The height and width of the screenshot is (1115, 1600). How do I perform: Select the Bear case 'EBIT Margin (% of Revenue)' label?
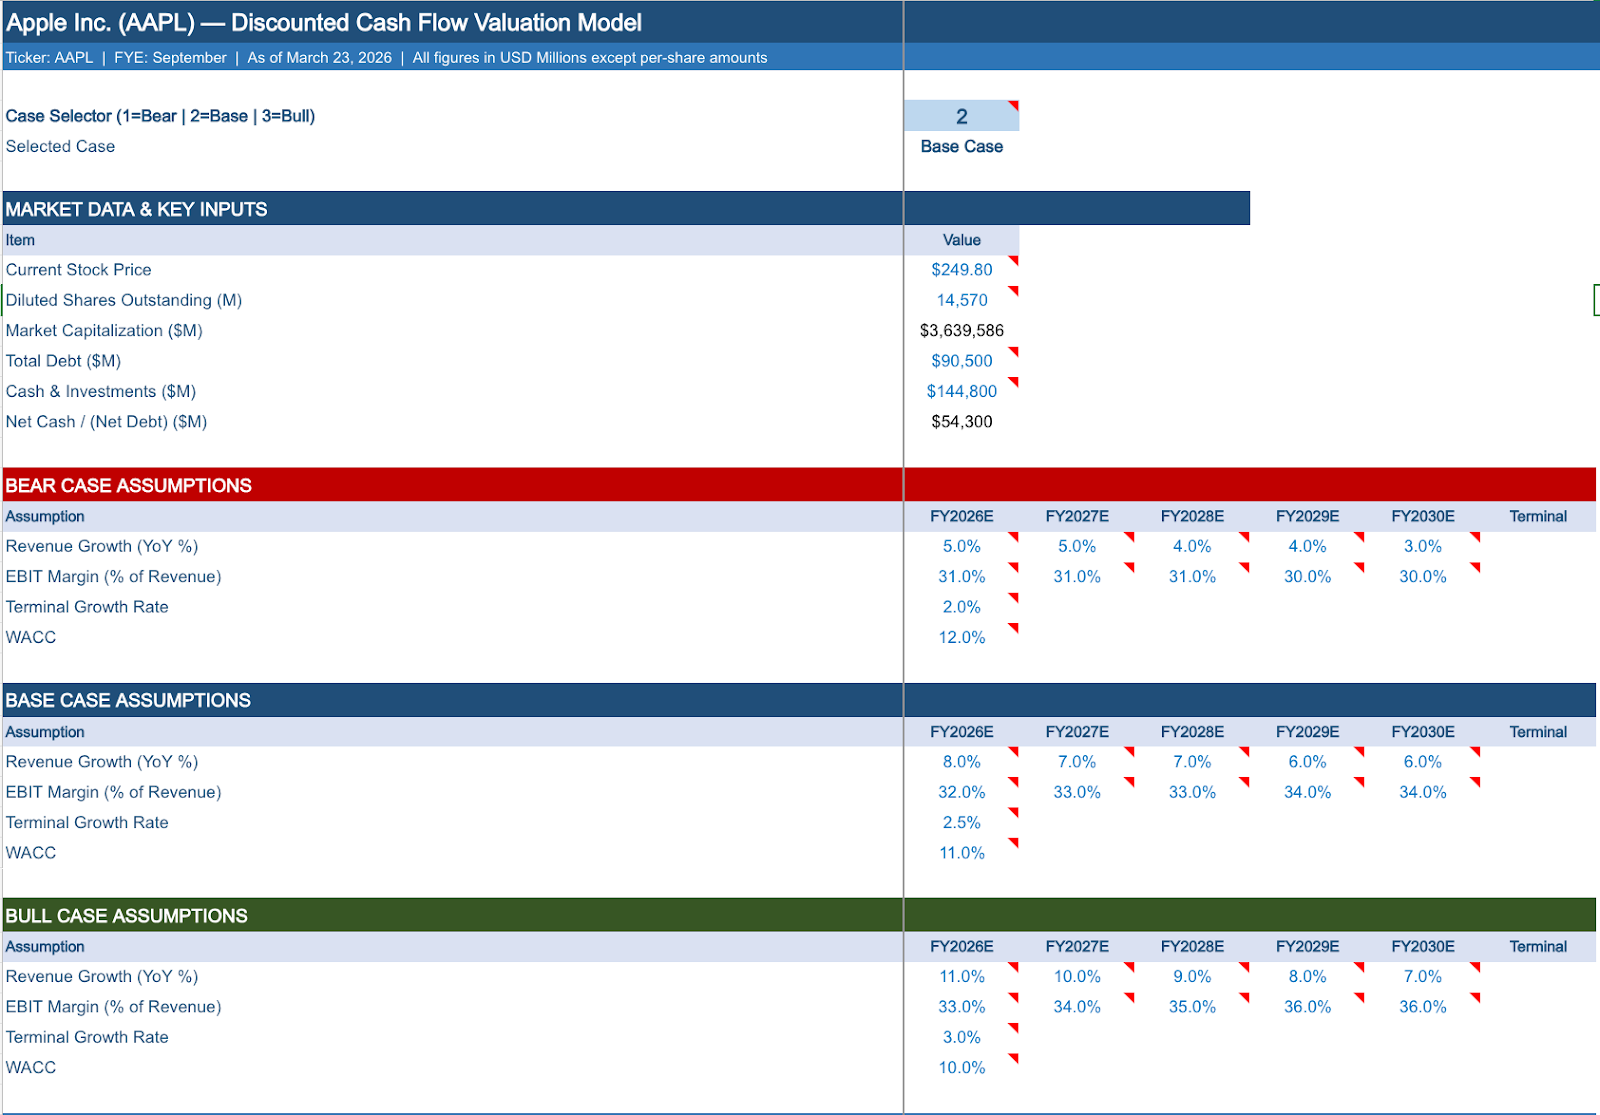coord(113,577)
